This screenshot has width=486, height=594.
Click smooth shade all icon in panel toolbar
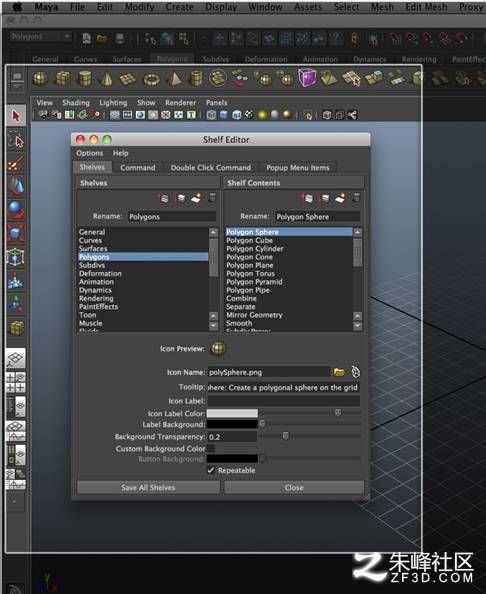point(224,115)
